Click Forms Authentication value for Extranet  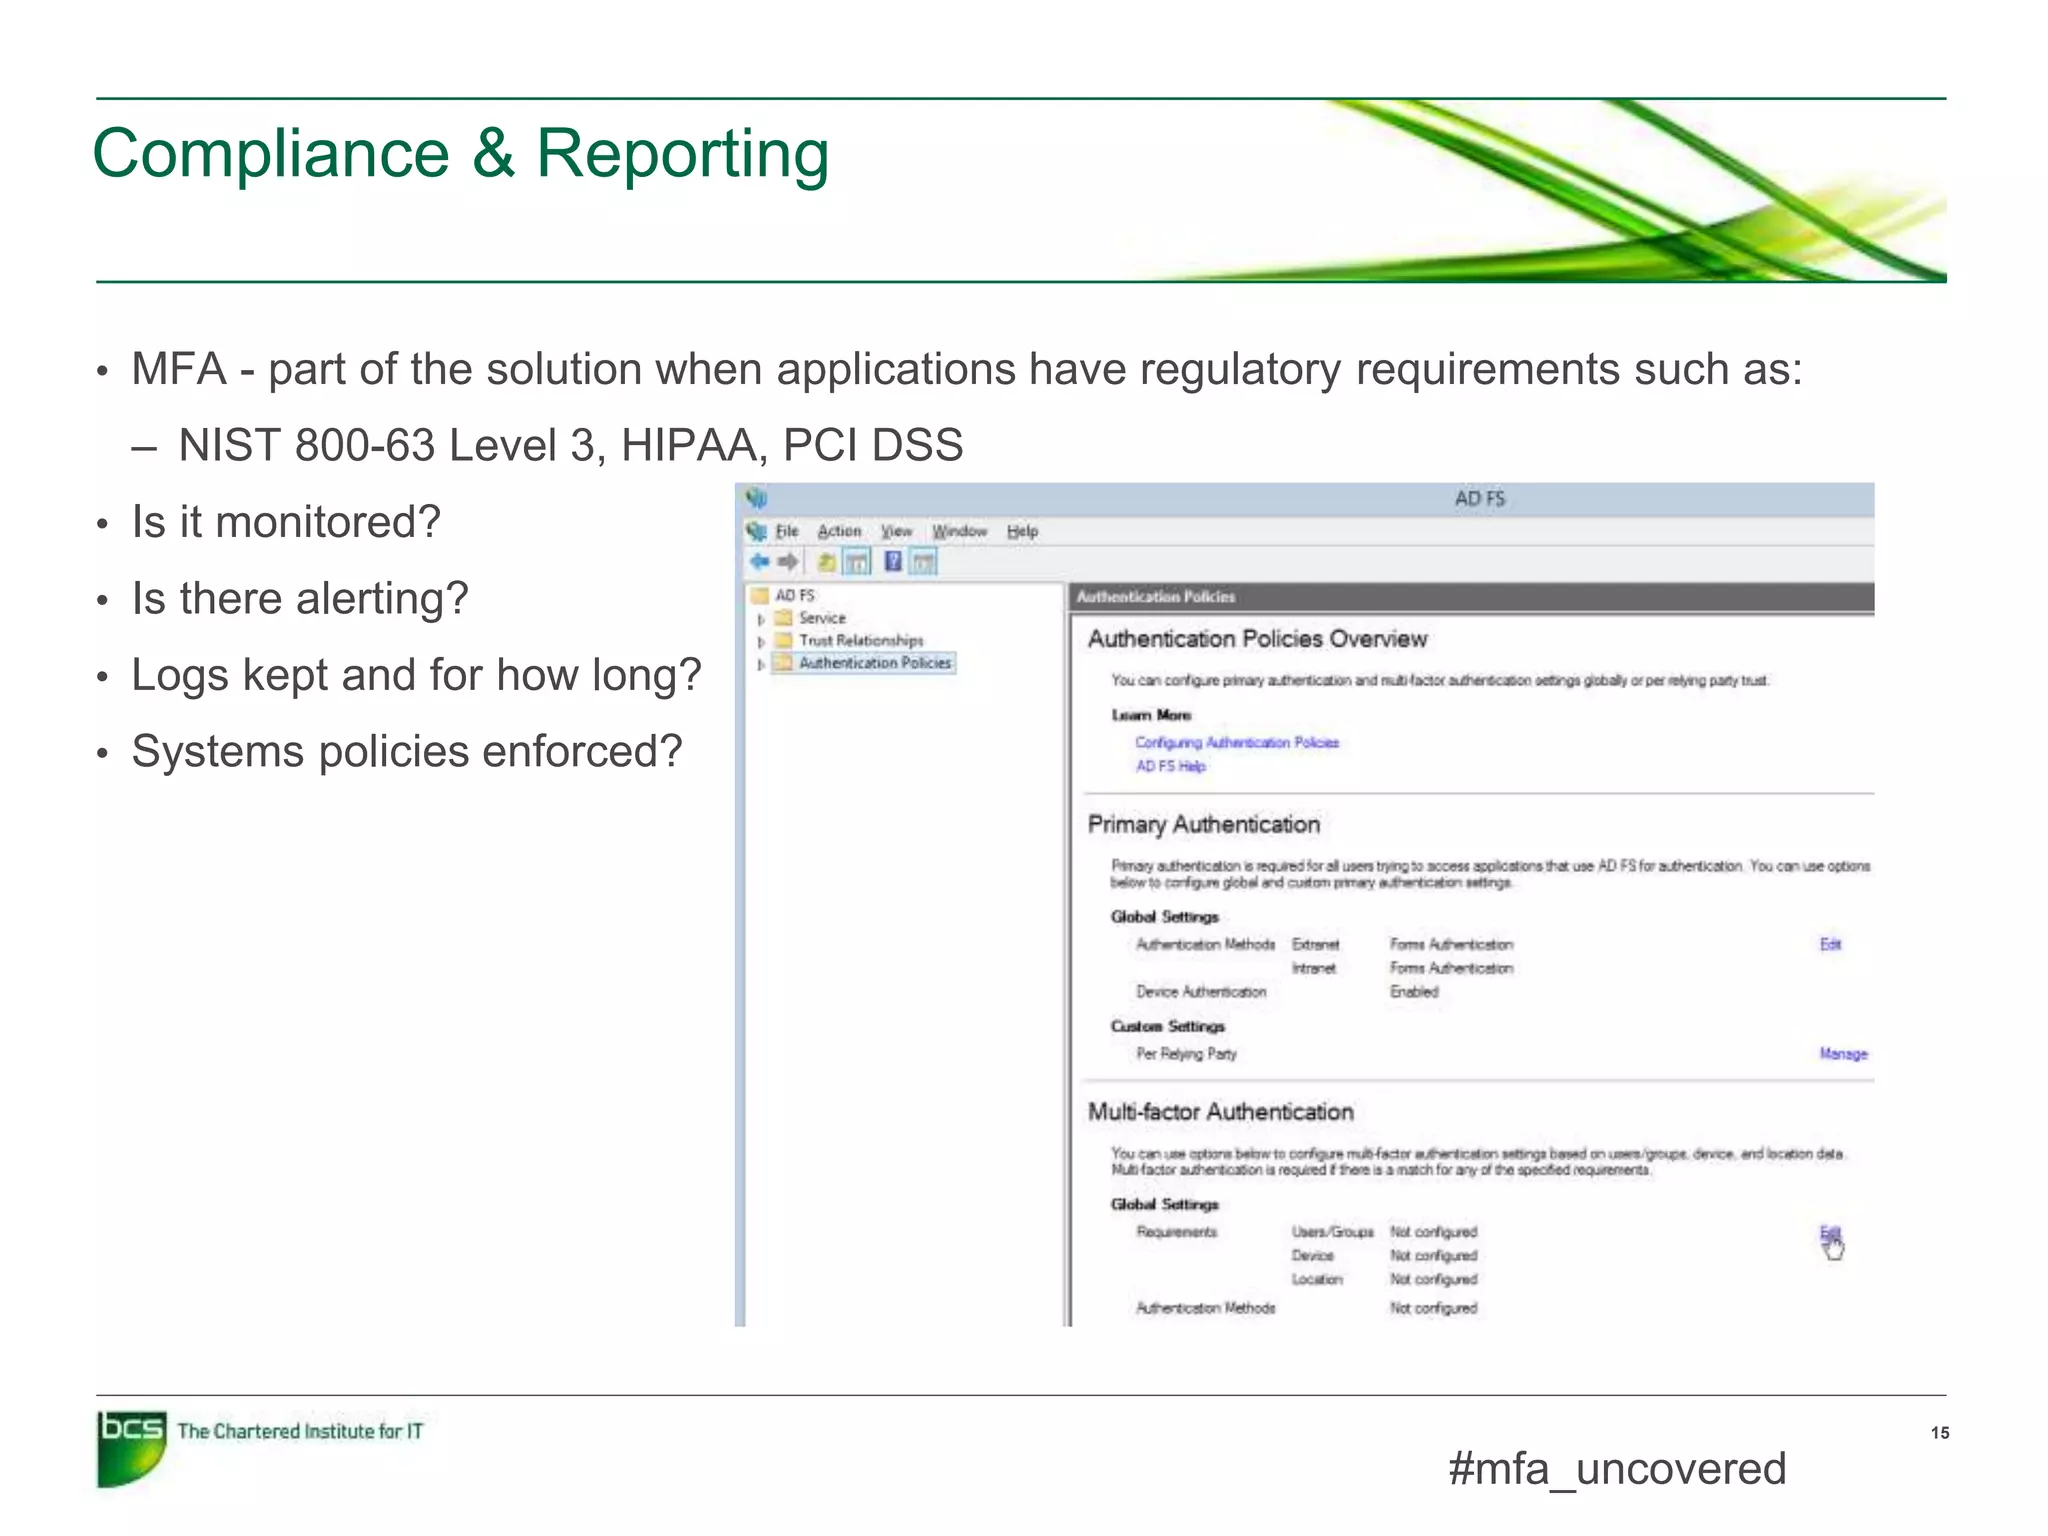[1451, 945]
